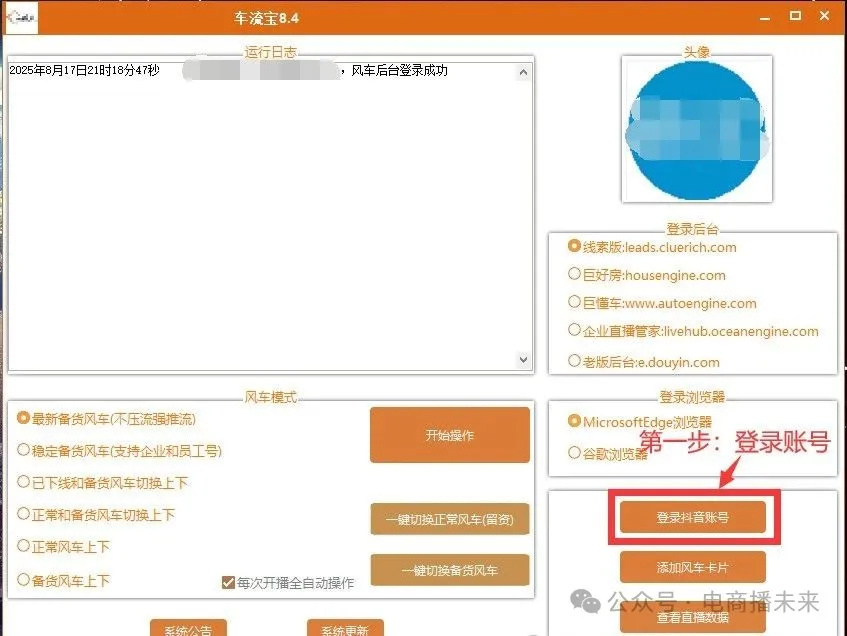Click the profile avatar image
This screenshot has width=847, height=636.
(x=695, y=129)
